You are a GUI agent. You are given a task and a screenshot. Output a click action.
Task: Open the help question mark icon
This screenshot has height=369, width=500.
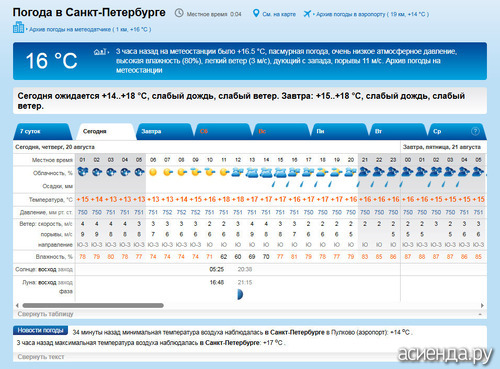pyautogui.click(x=475, y=131)
